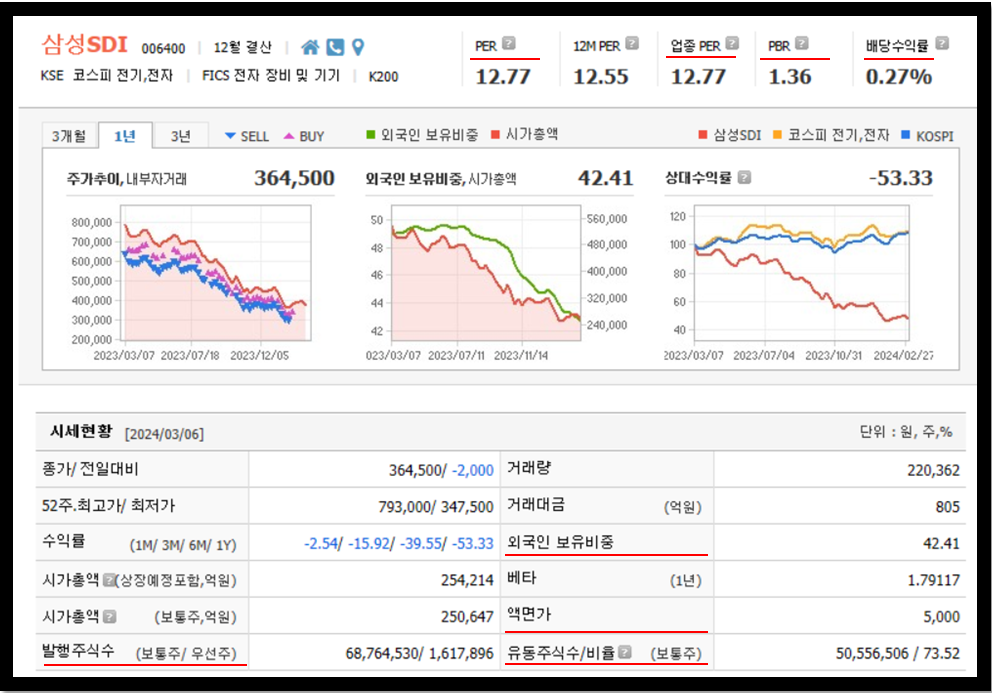992x693 pixels.
Task: Click the blue KOSPI legend swatch
Action: coord(905,134)
